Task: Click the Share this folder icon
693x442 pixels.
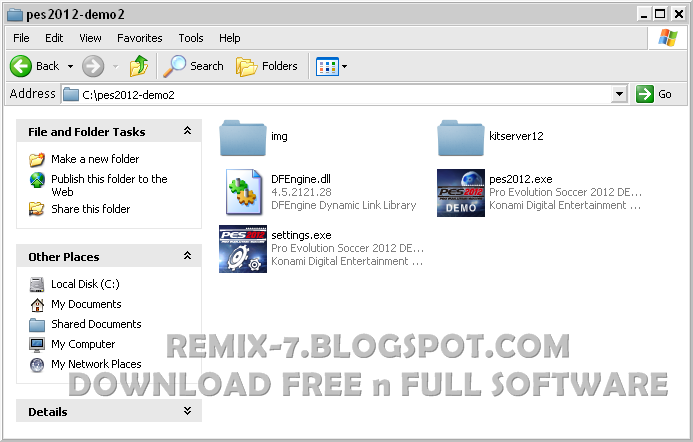Action: (37, 209)
